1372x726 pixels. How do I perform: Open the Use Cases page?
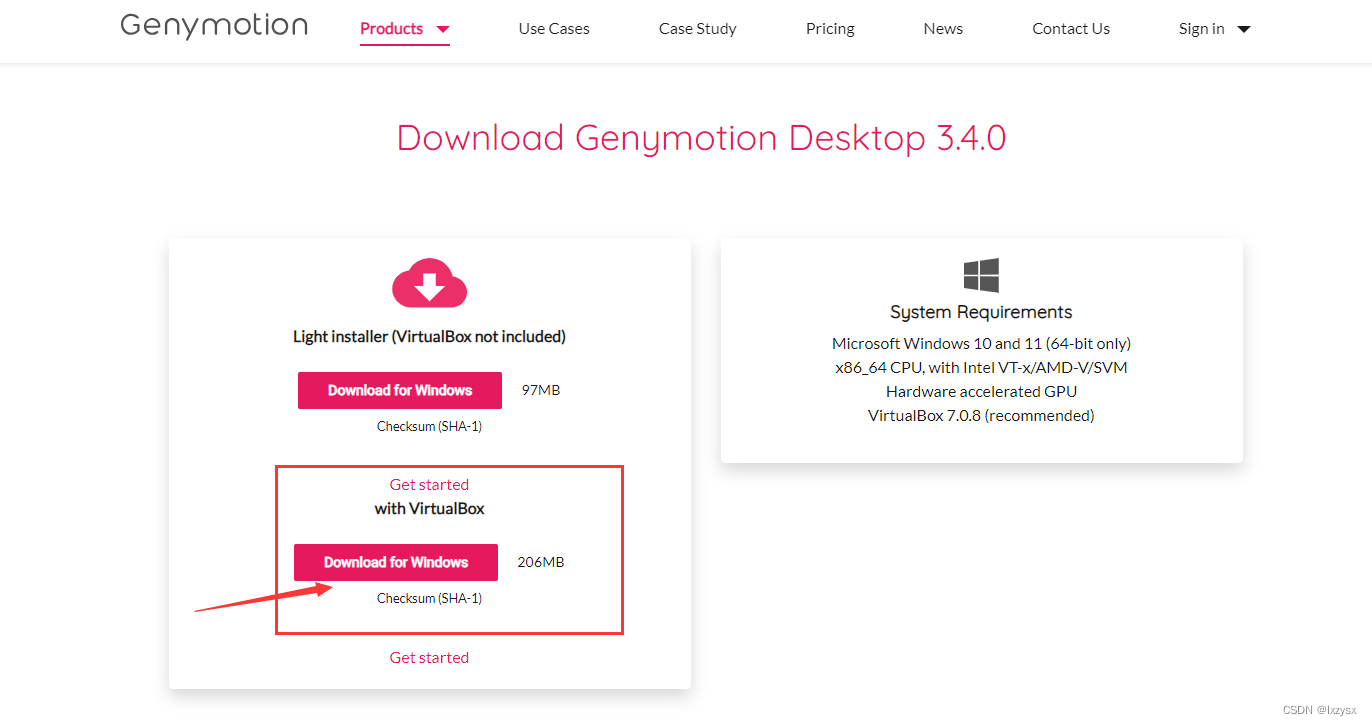[x=554, y=29]
